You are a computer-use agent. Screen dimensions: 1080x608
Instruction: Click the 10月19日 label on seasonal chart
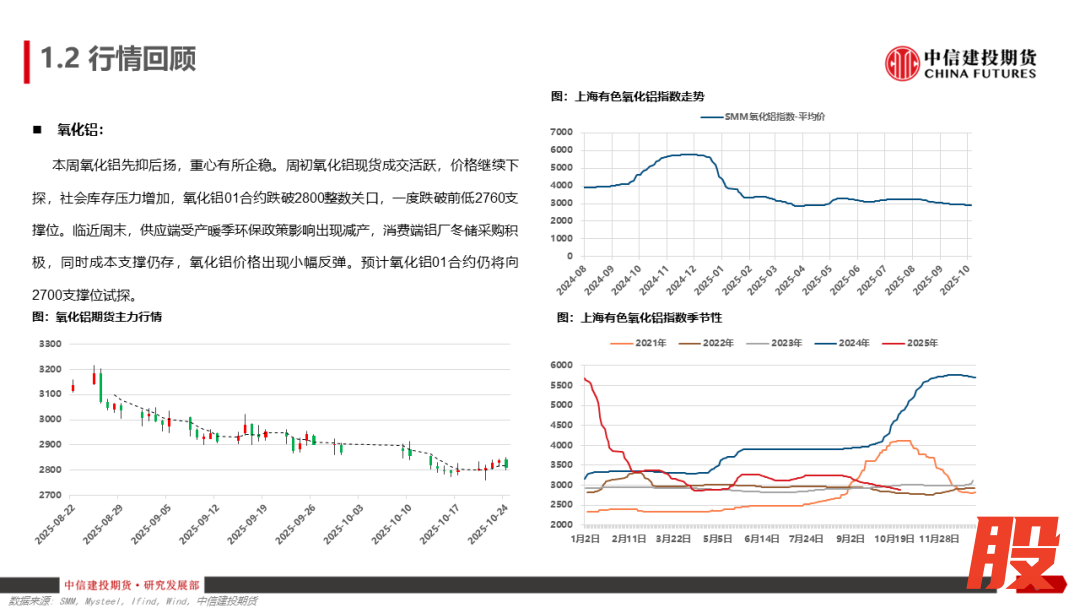click(886, 537)
